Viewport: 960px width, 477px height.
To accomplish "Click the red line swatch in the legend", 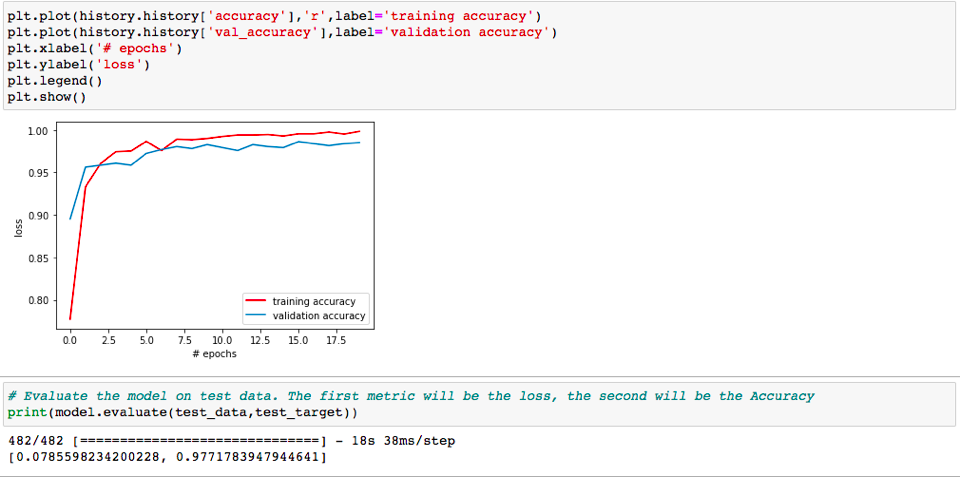I will [x=255, y=301].
